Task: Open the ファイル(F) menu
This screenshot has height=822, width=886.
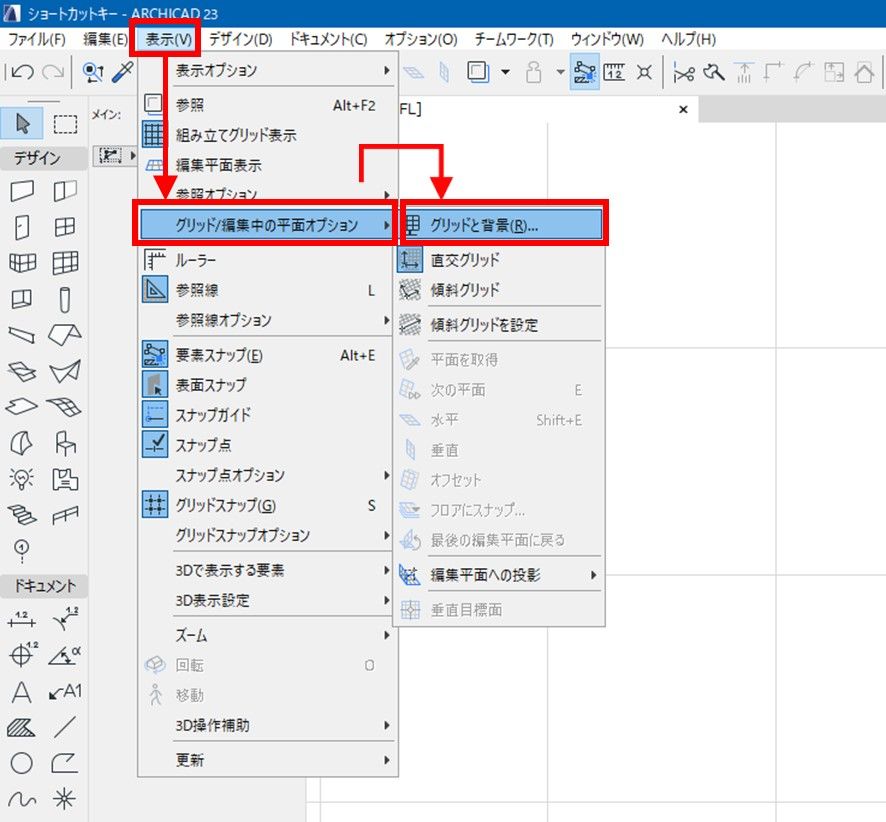Action: [37, 39]
